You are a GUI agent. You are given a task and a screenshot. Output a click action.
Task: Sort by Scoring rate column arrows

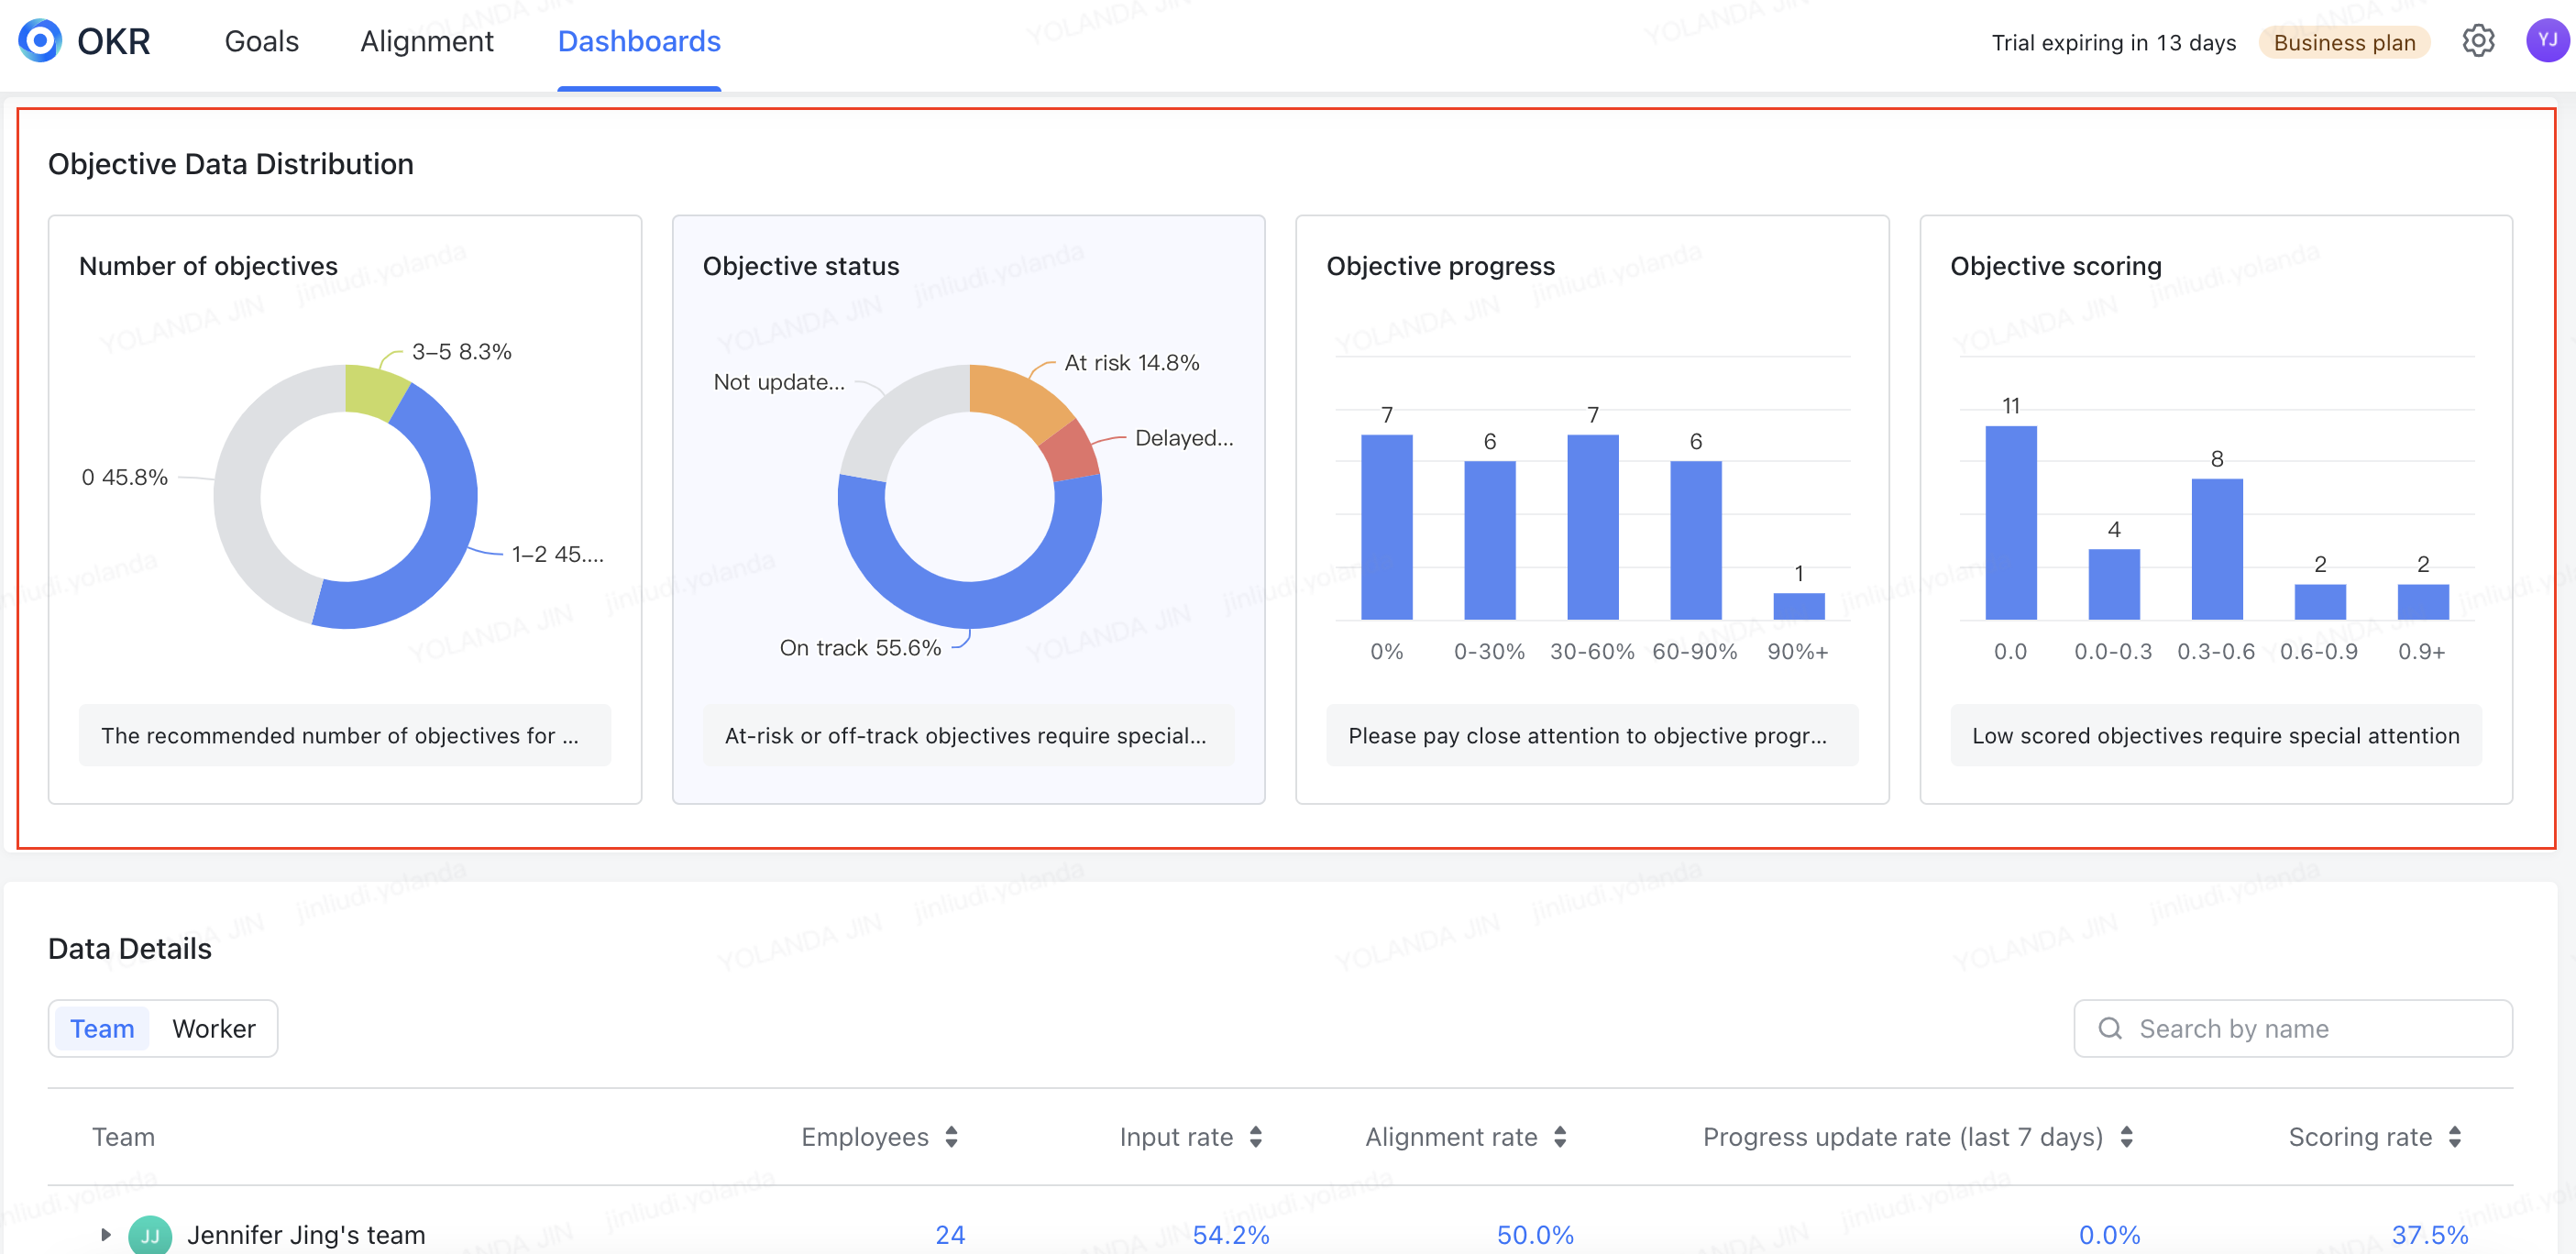tap(2454, 1137)
